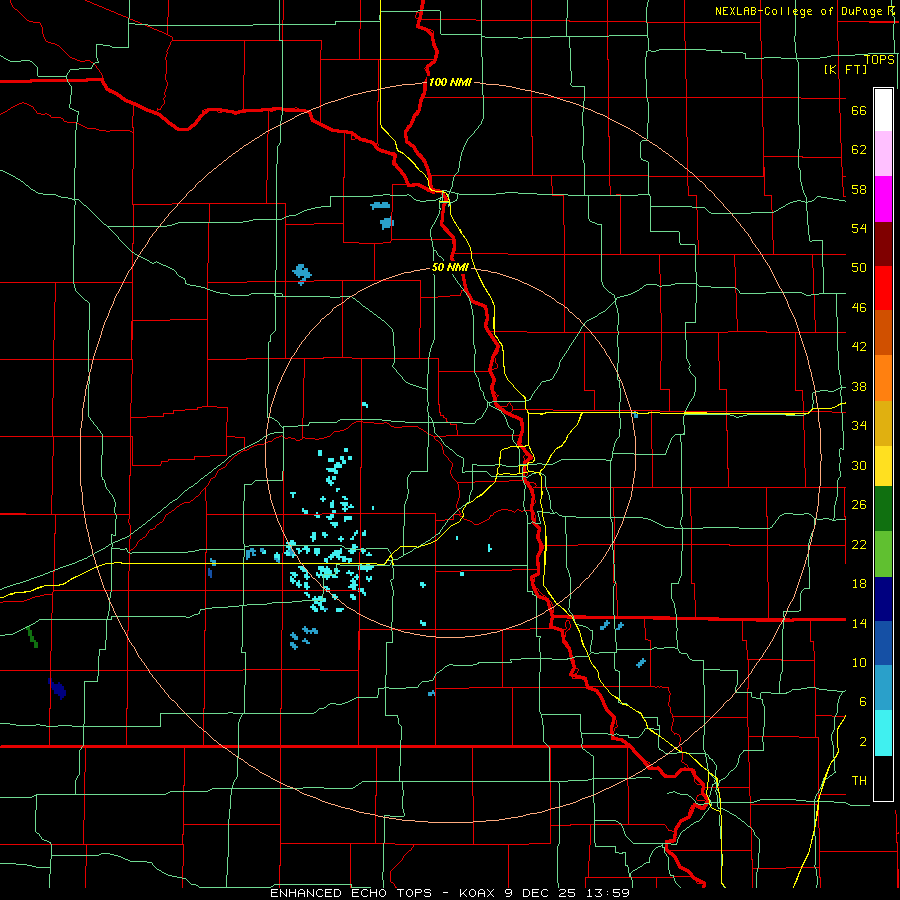Click the "34" legend value
The width and height of the screenshot is (900, 900).
859,425
